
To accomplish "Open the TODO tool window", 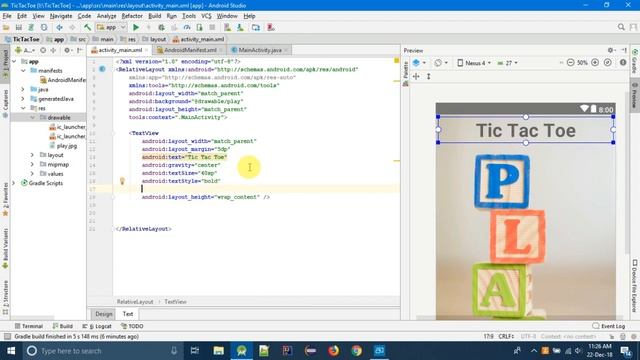I will pos(132,326).
